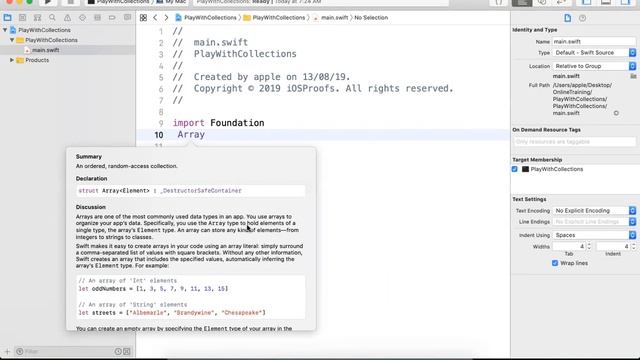Open the Issue navigator warning icon

pos(67,18)
